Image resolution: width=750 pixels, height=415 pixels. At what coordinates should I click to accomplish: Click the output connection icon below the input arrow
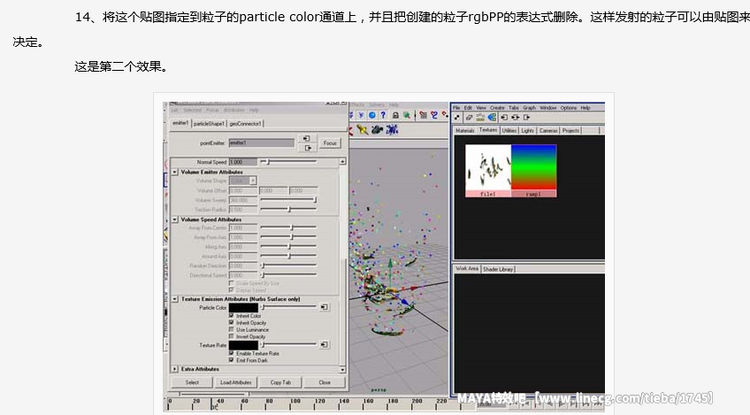coord(308,148)
